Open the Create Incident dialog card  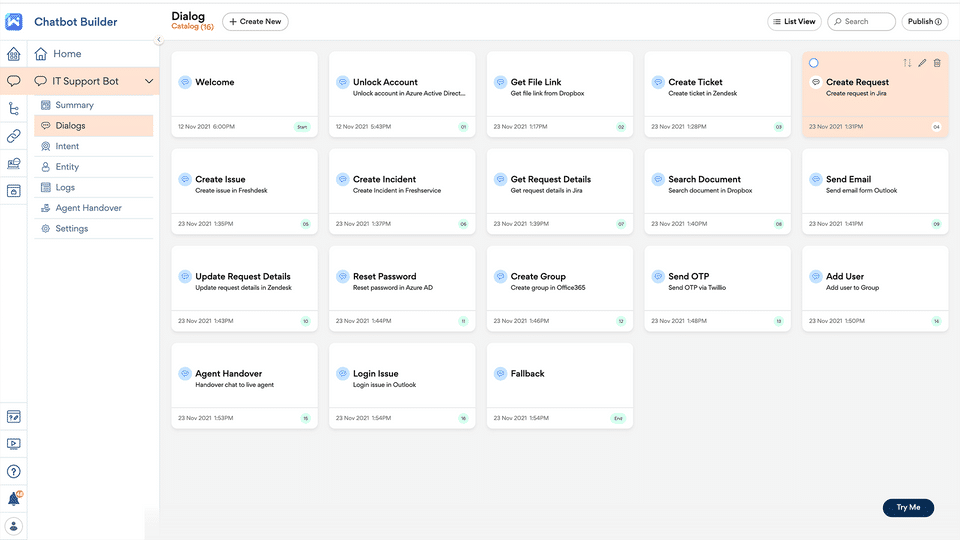coord(402,191)
